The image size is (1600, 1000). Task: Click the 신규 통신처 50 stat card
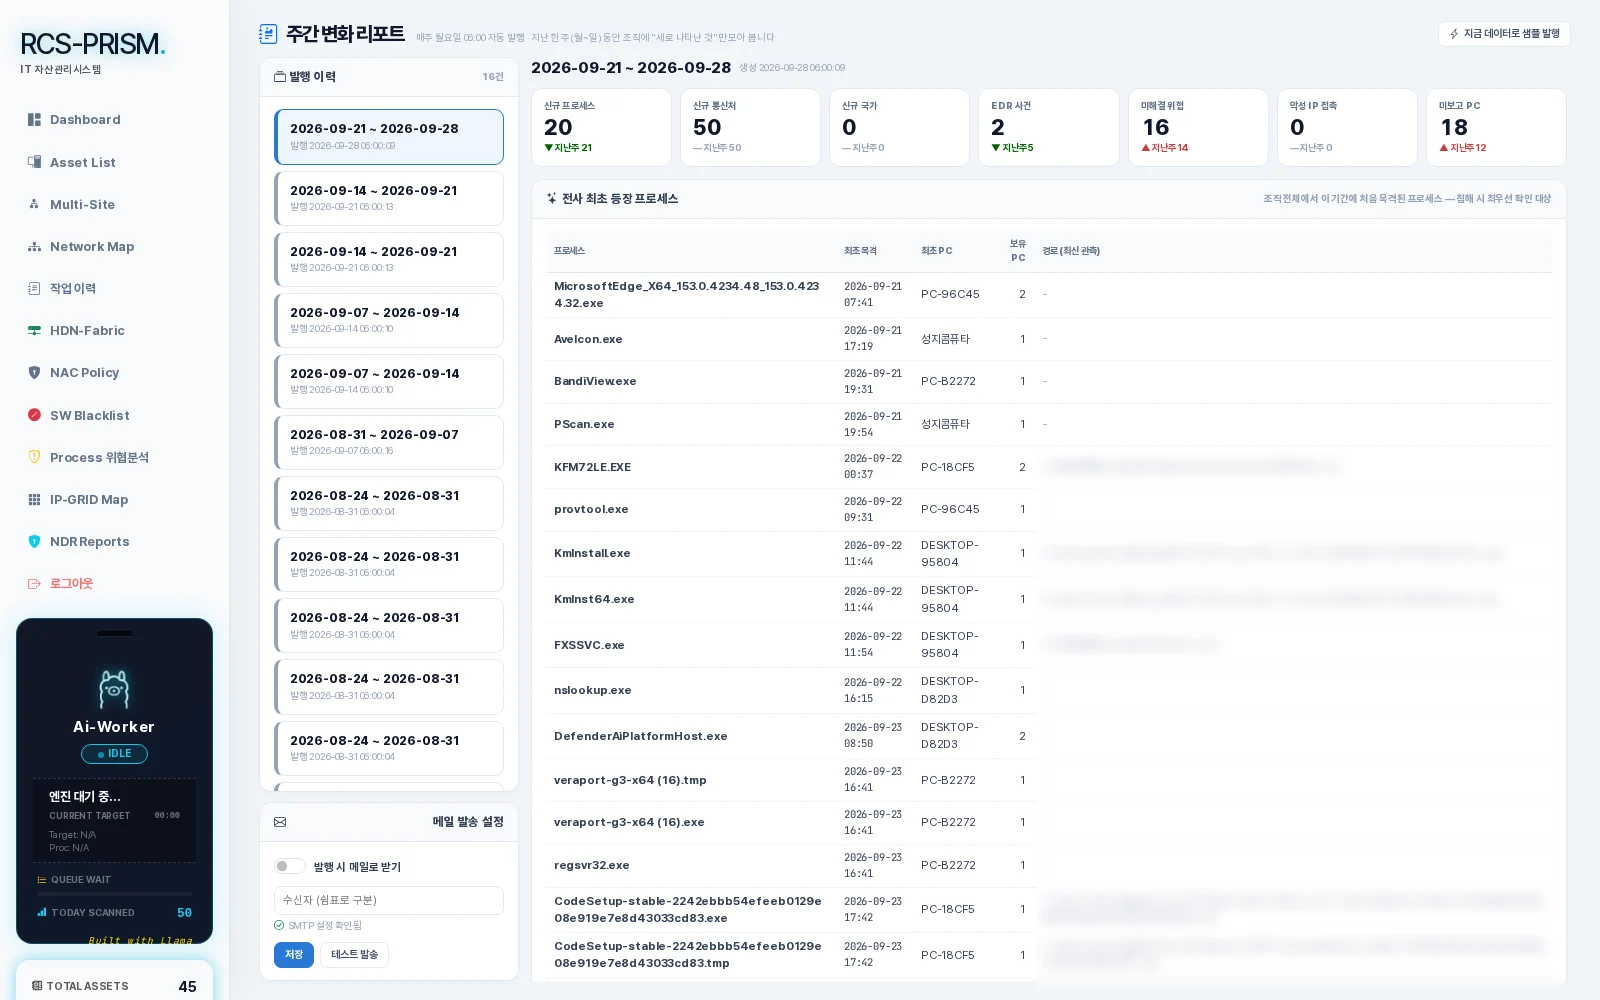750,128
